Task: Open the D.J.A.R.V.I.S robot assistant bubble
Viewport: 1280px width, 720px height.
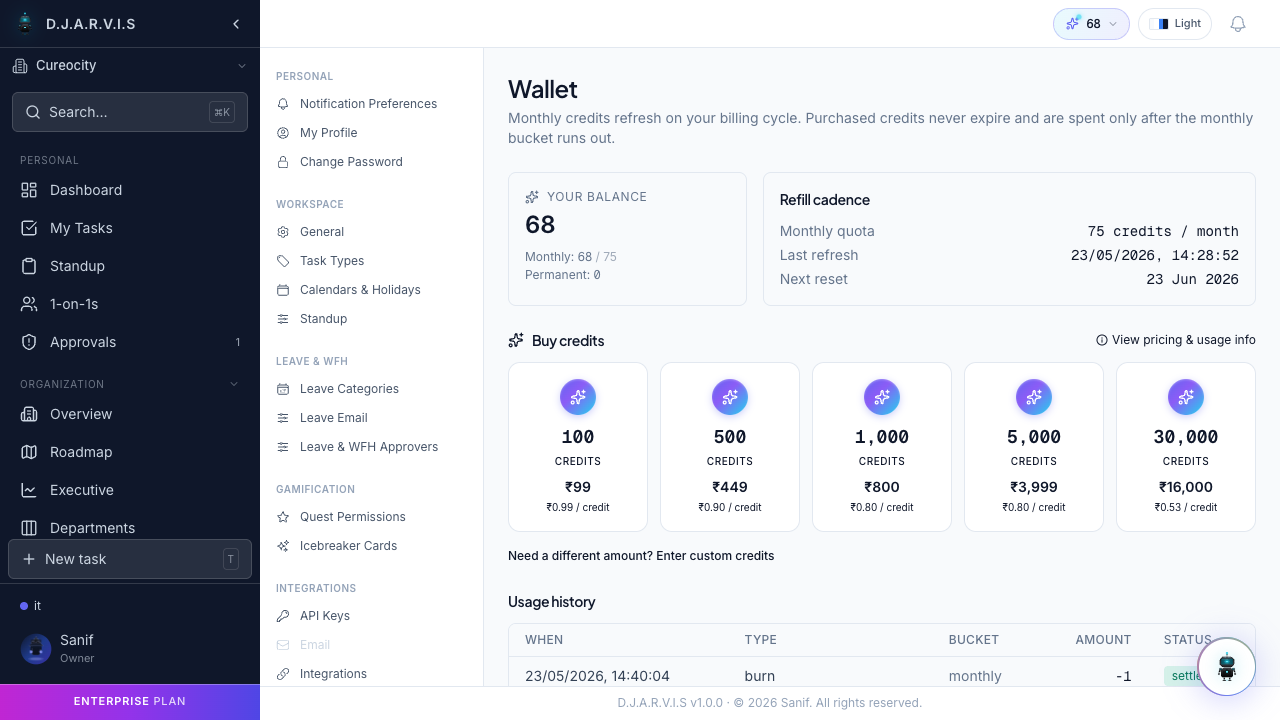Action: (1227, 667)
